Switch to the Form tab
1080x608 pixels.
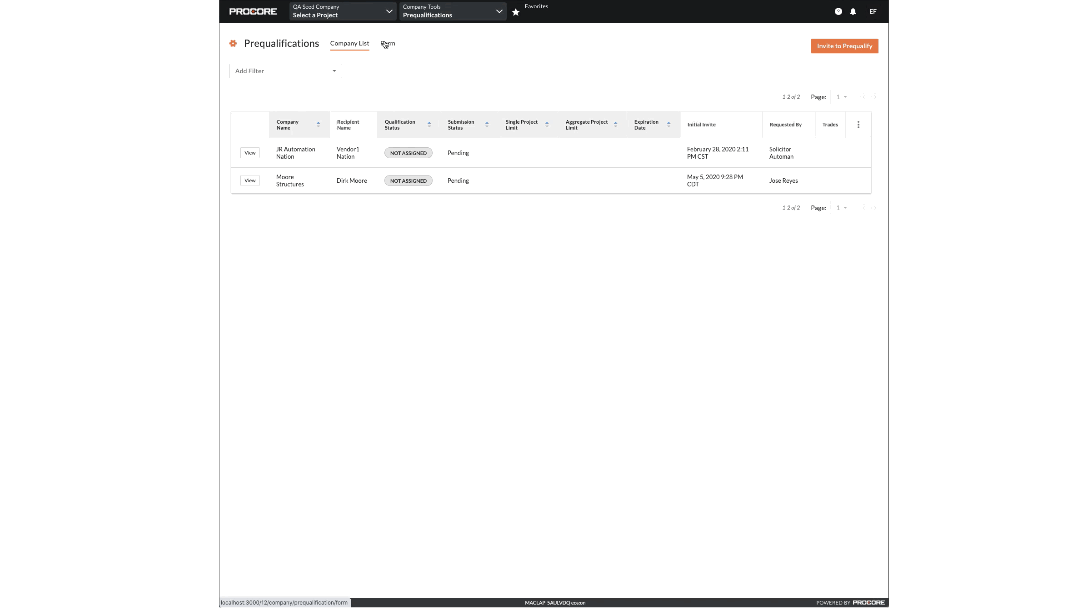pyautogui.click(x=388, y=44)
